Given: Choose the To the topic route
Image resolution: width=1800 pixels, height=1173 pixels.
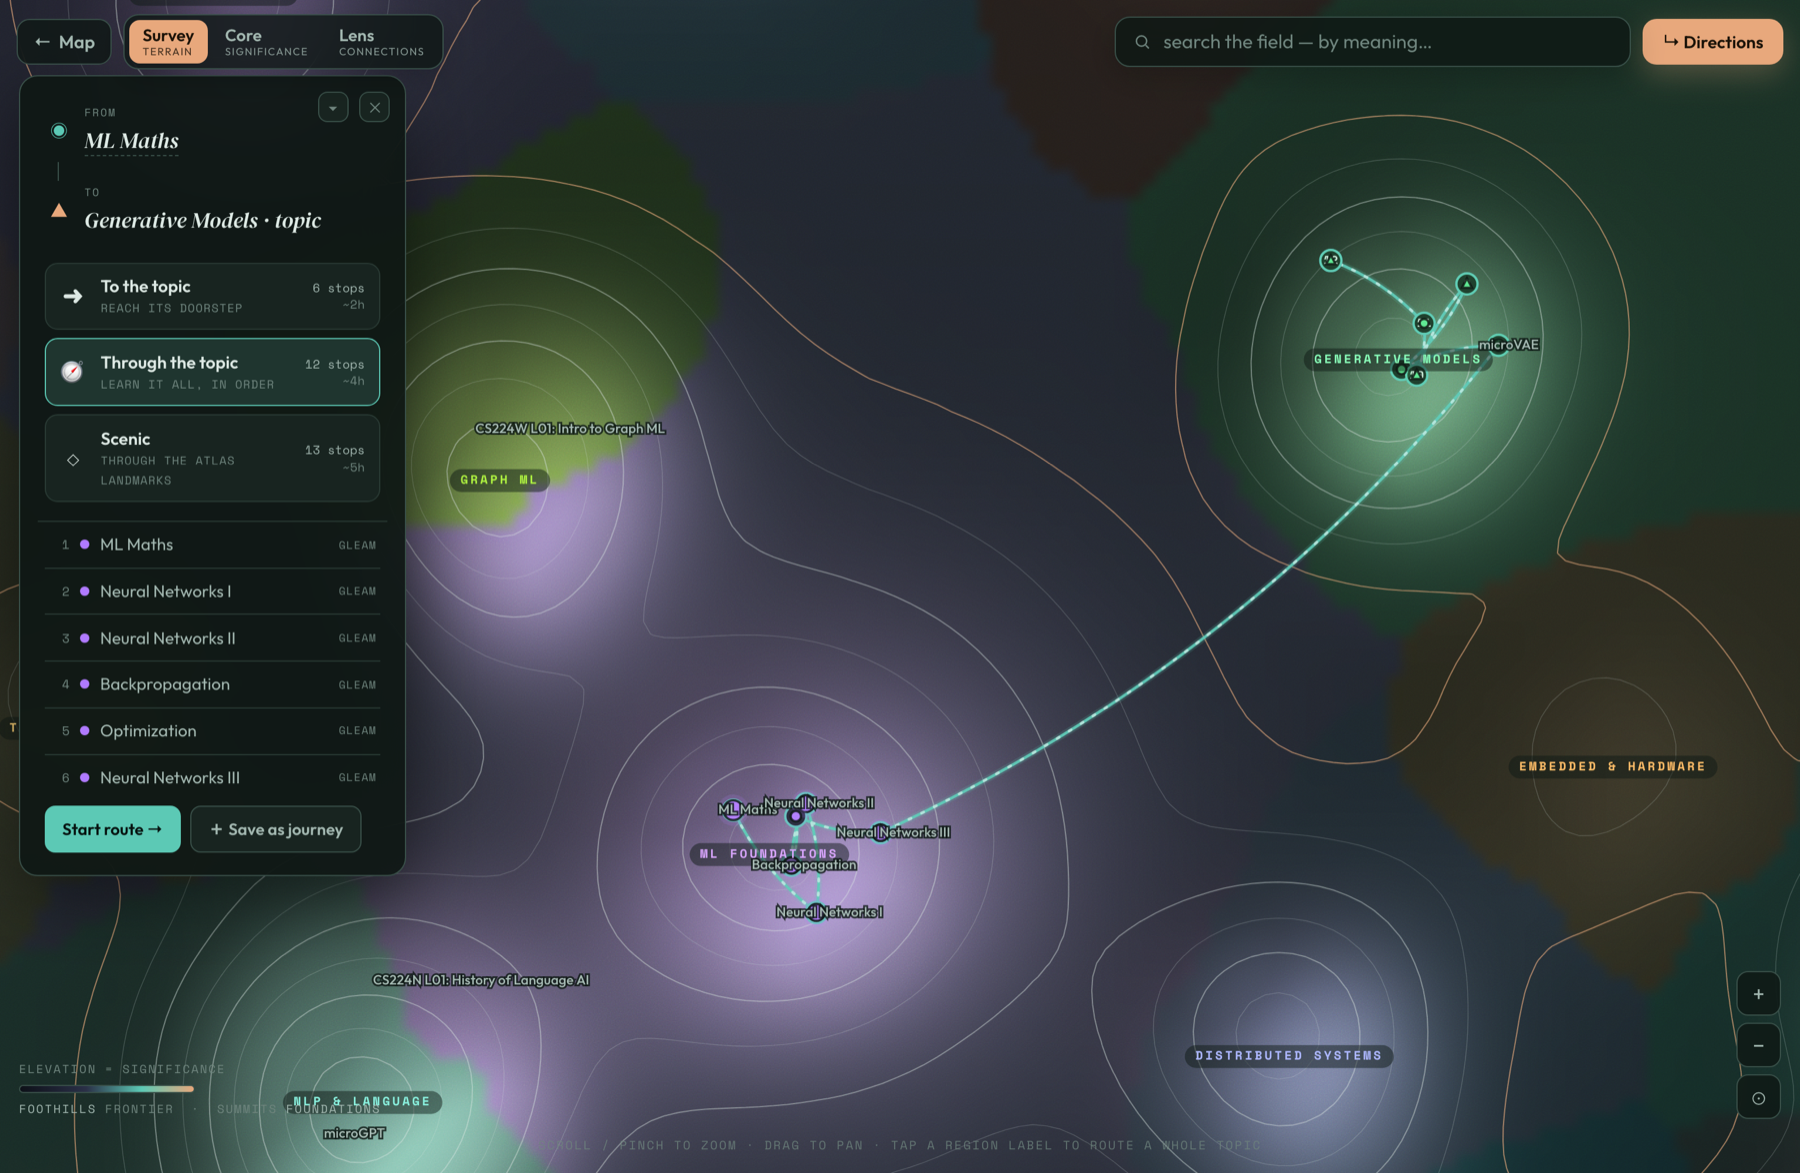Looking at the screenshot, I should (x=212, y=296).
